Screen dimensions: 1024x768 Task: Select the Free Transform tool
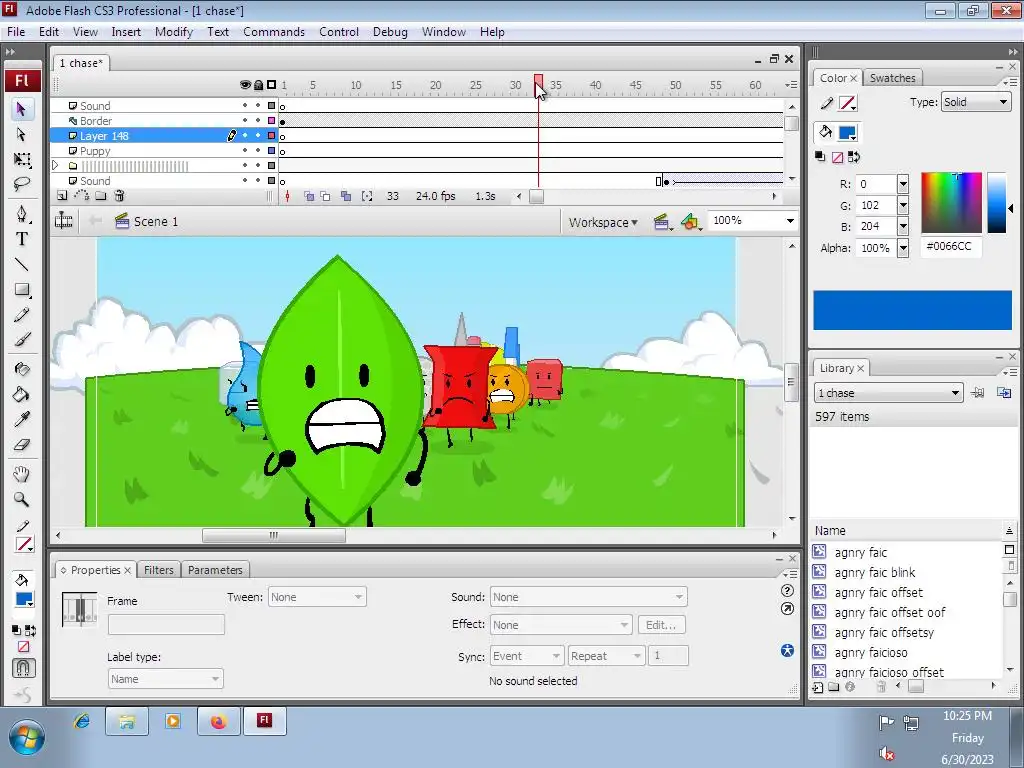[x=22, y=159]
